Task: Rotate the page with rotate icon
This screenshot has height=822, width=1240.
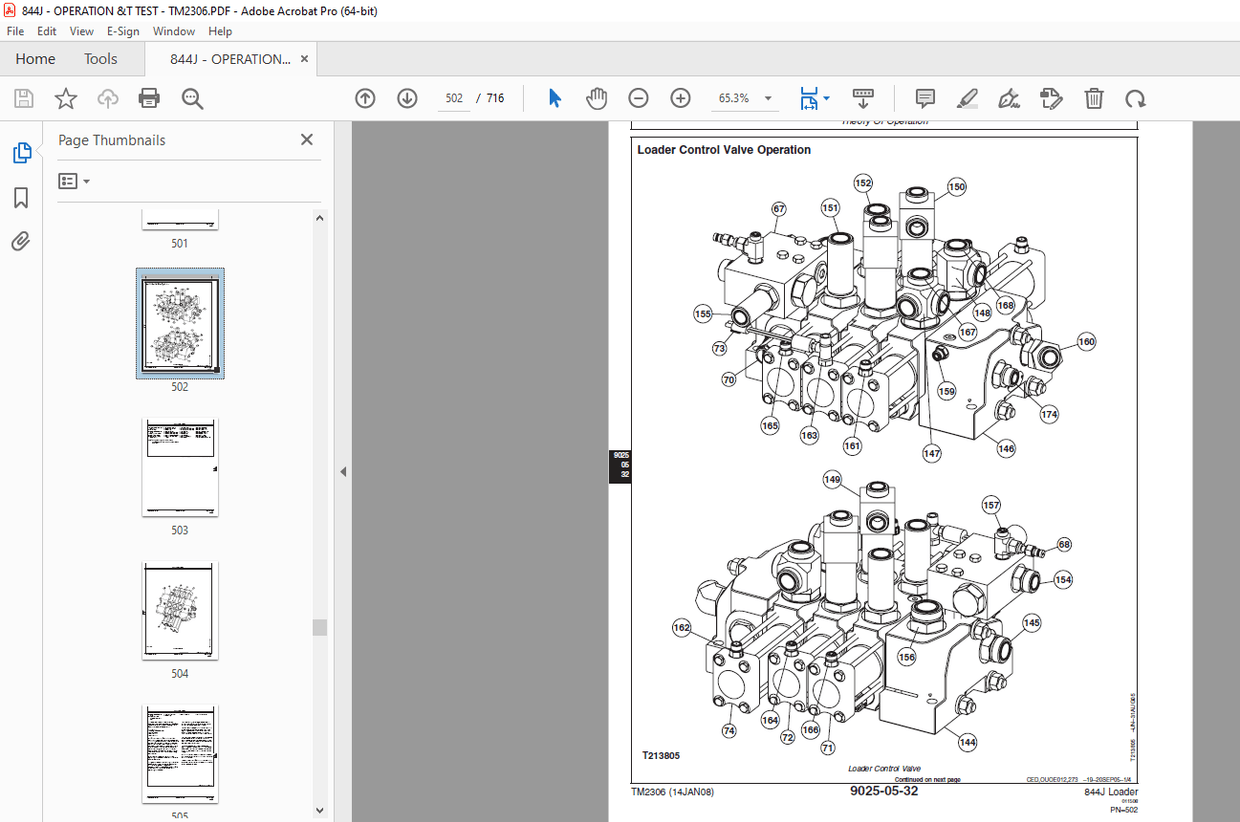Action: tap(1135, 98)
